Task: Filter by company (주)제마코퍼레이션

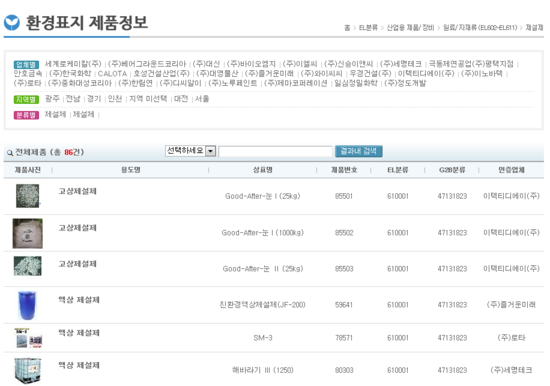Action: pyautogui.click(x=295, y=83)
